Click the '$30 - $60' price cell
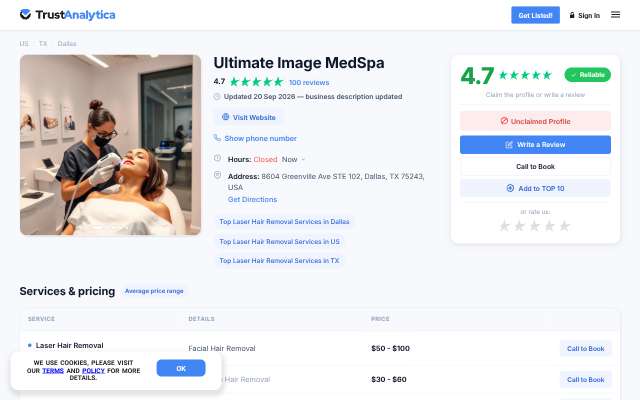 tap(389, 379)
